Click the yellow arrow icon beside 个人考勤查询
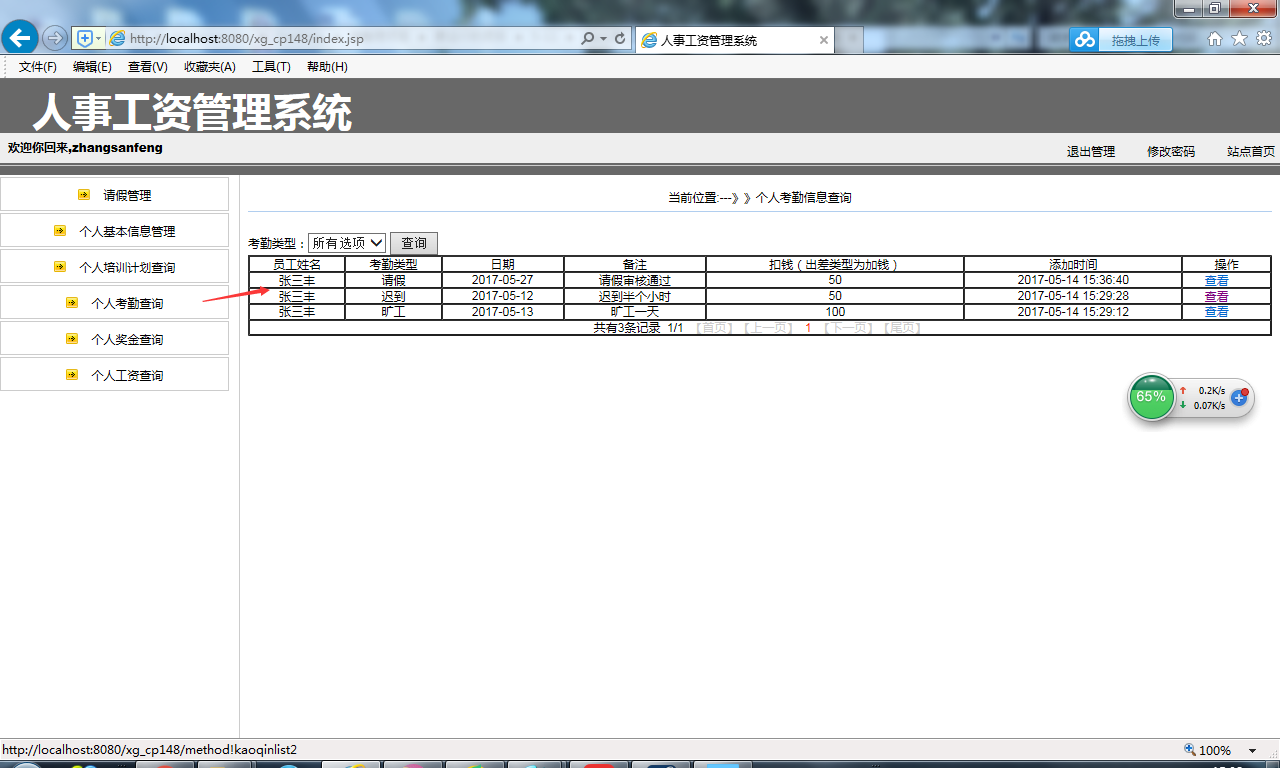The width and height of the screenshot is (1280, 768). point(72,303)
